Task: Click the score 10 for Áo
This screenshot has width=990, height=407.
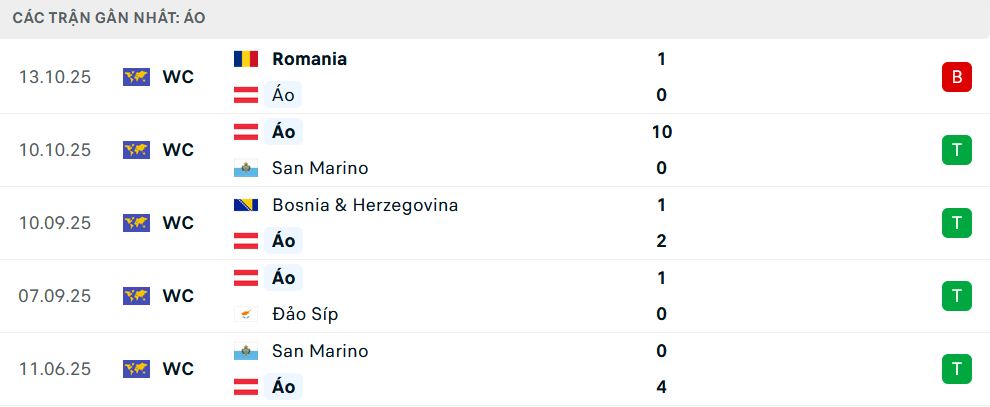Action: click(x=661, y=132)
